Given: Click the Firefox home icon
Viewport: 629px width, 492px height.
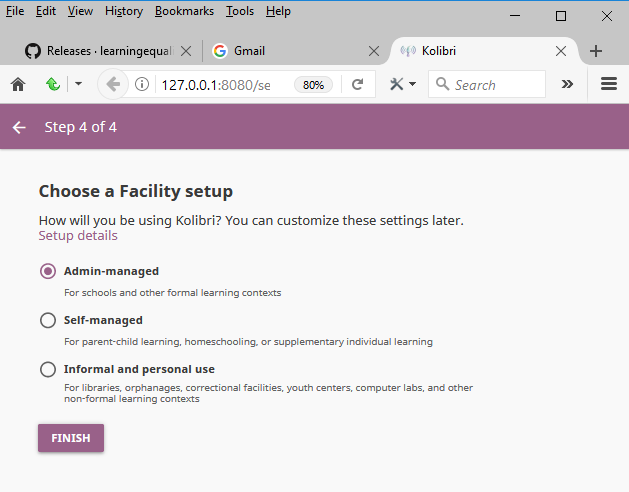Looking at the screenshot, I should 18,85.
